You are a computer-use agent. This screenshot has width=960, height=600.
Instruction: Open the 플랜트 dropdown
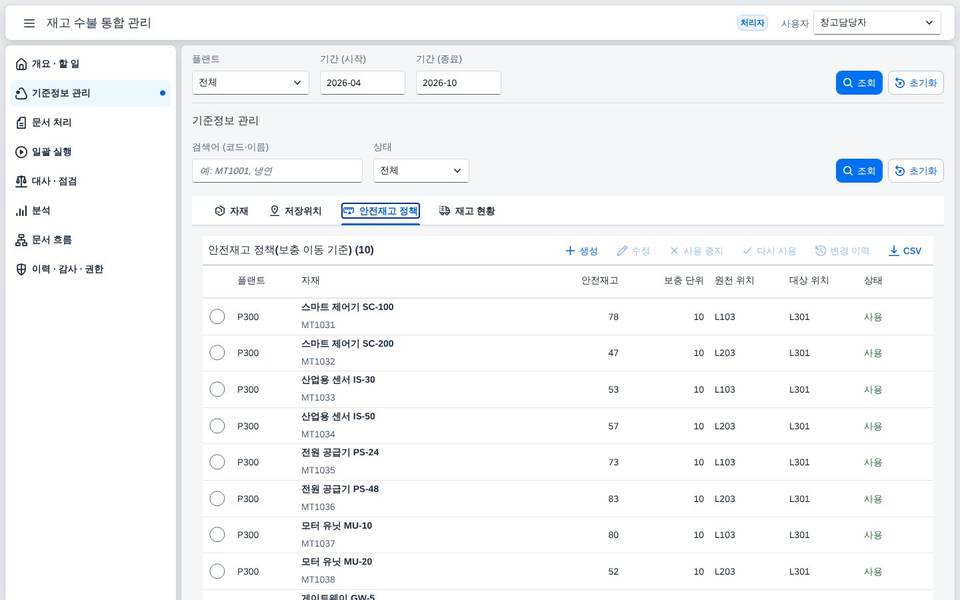pyautogui.click(x=250, y=83)
